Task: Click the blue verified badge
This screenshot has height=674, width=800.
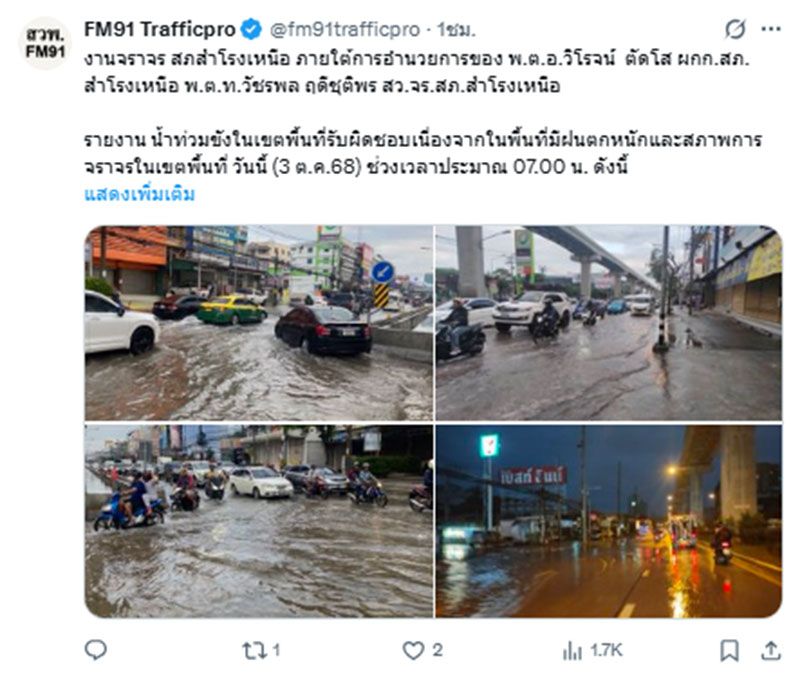Action: 251,30
